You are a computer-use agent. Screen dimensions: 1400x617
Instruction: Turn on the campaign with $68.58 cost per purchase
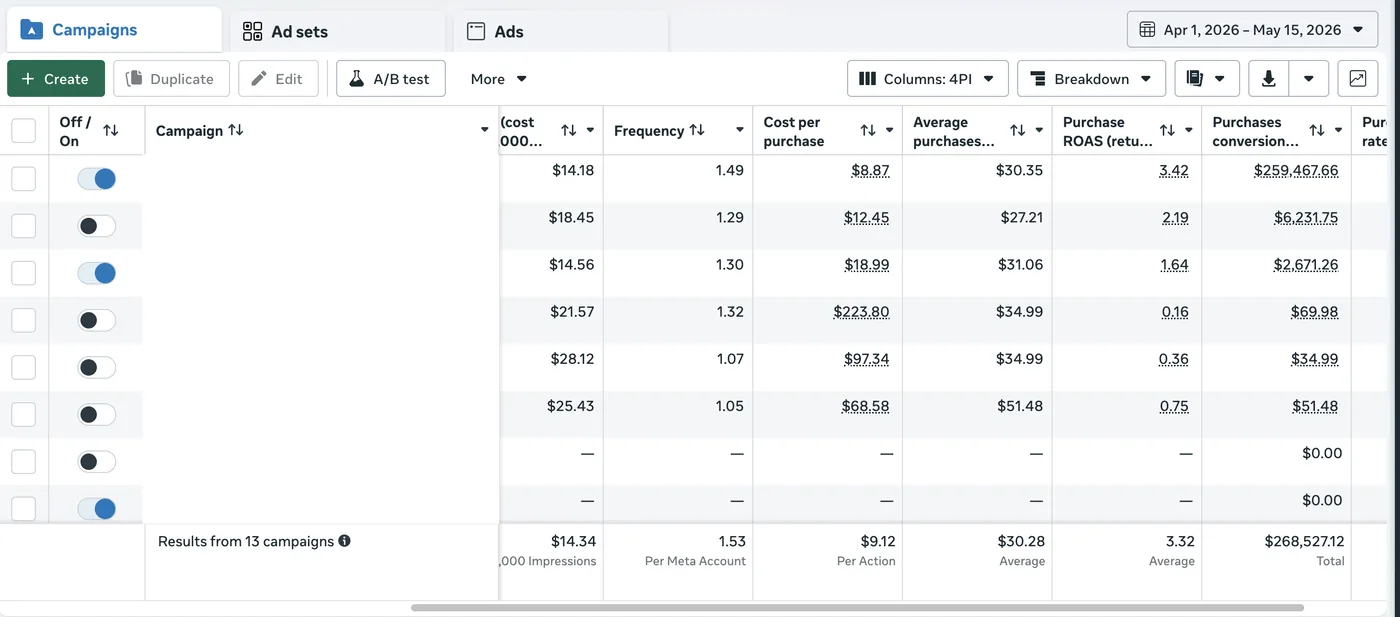point(97,414)
